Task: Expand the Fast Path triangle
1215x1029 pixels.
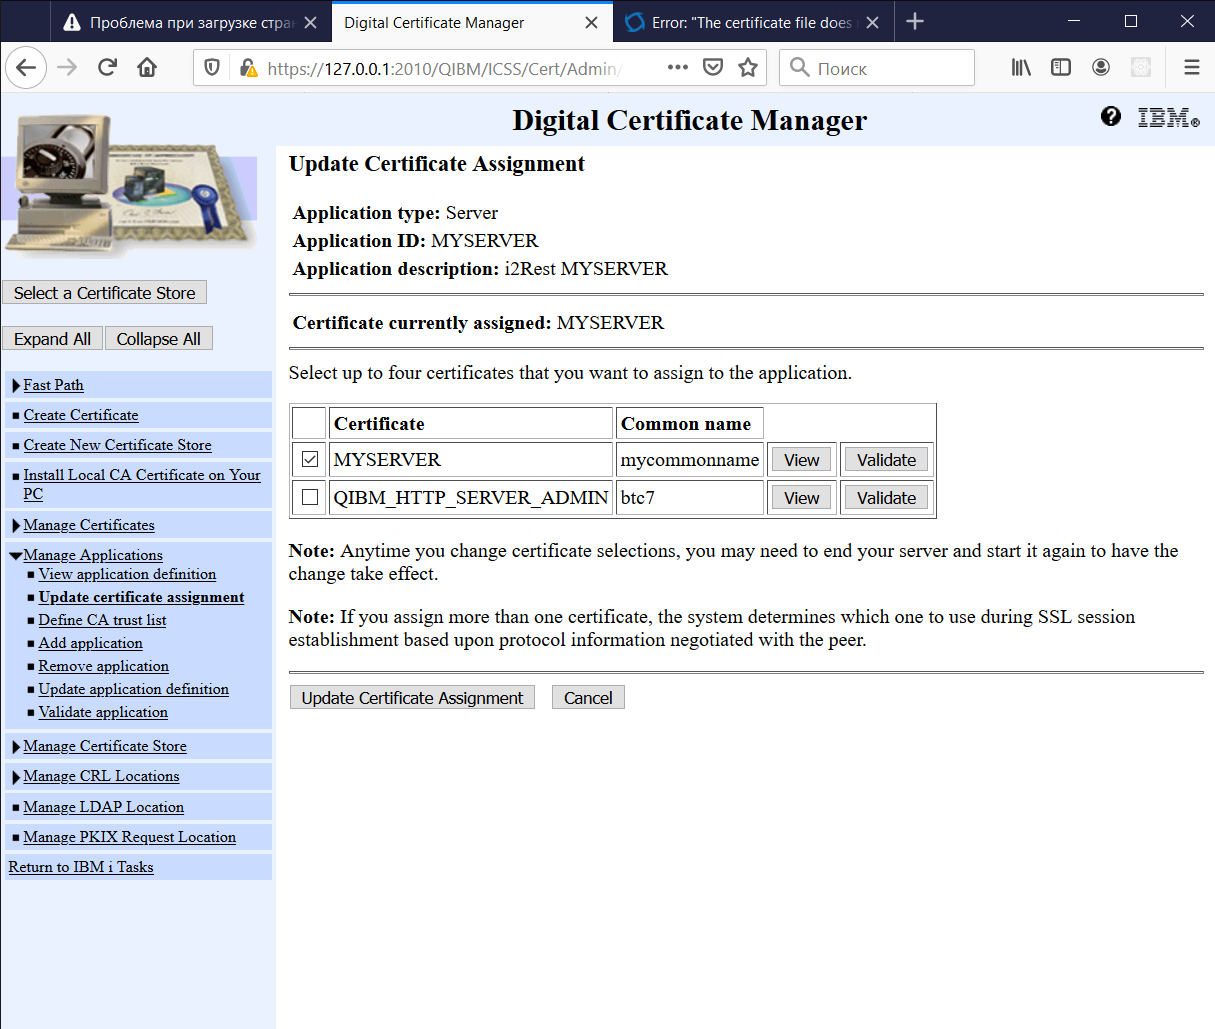Action: click(x=16, y=386)
